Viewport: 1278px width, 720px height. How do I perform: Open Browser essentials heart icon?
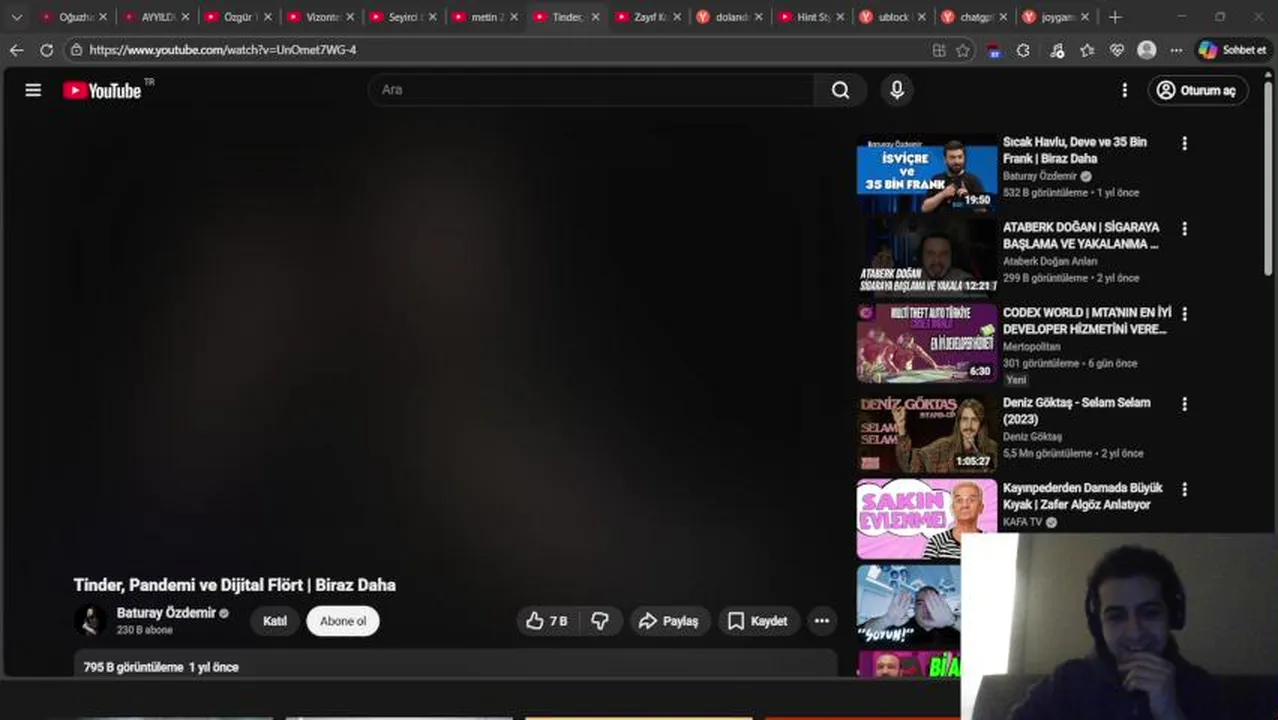(x=1117, y=50)
